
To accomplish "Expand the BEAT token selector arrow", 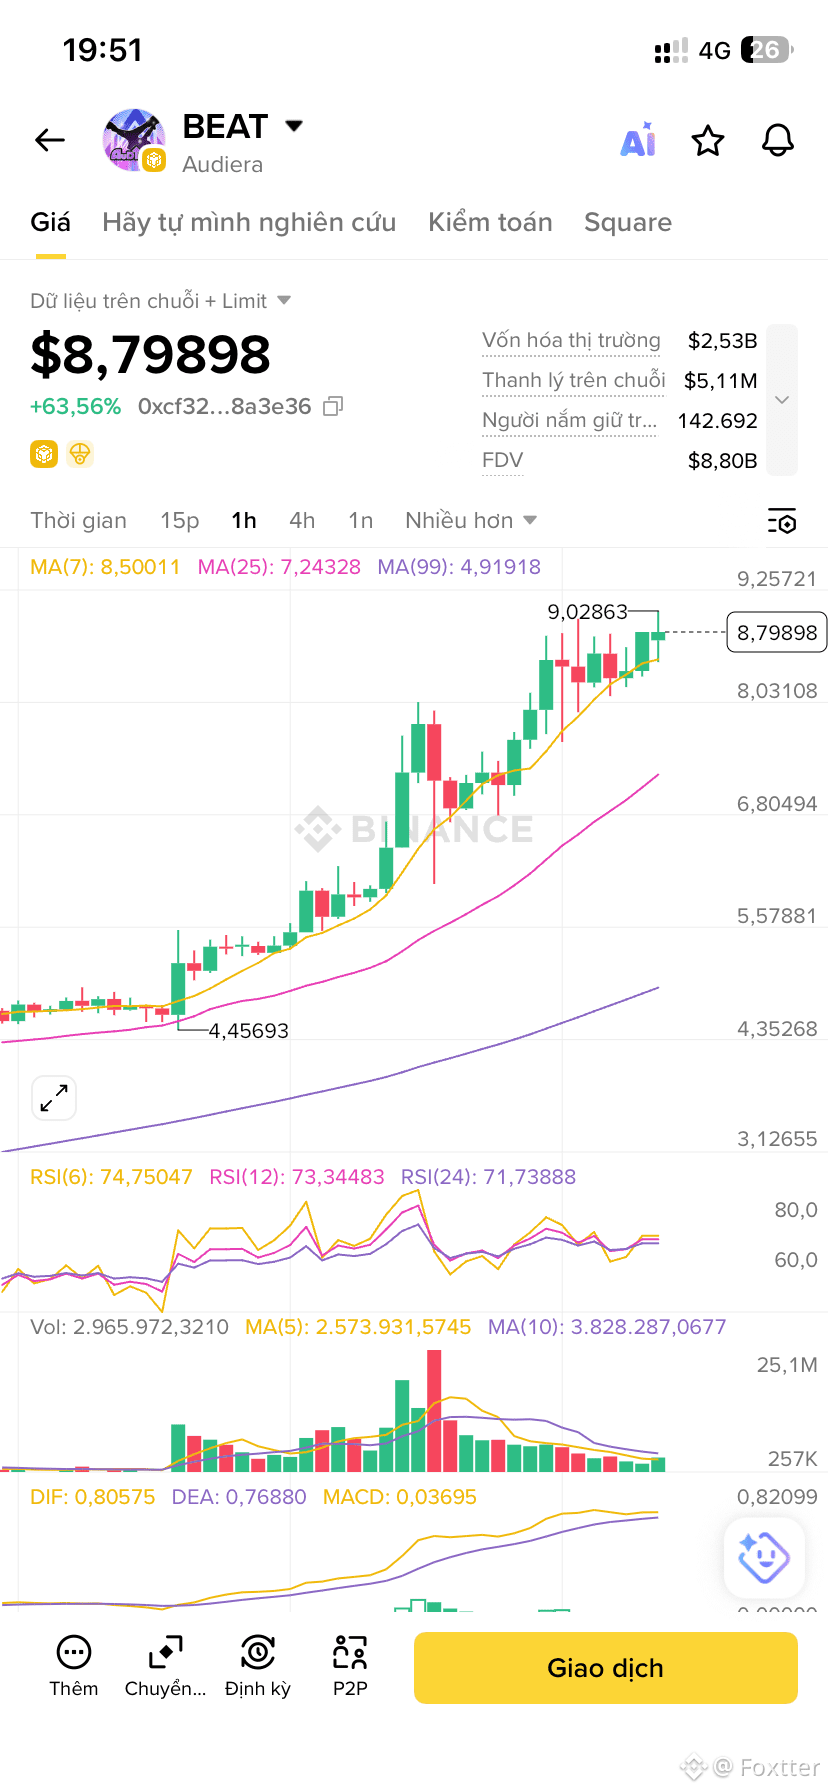I will pyautogui.click(x=294, y=126).
